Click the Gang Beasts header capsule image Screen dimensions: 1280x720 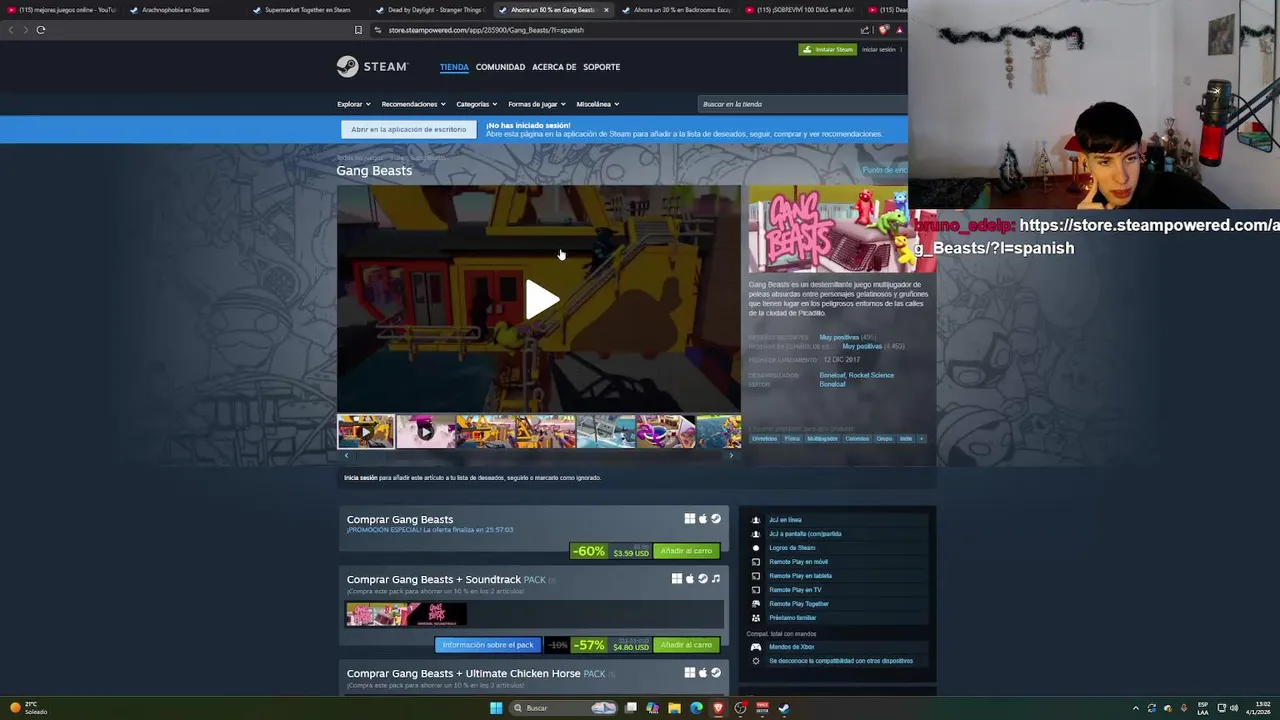(842, 229)
